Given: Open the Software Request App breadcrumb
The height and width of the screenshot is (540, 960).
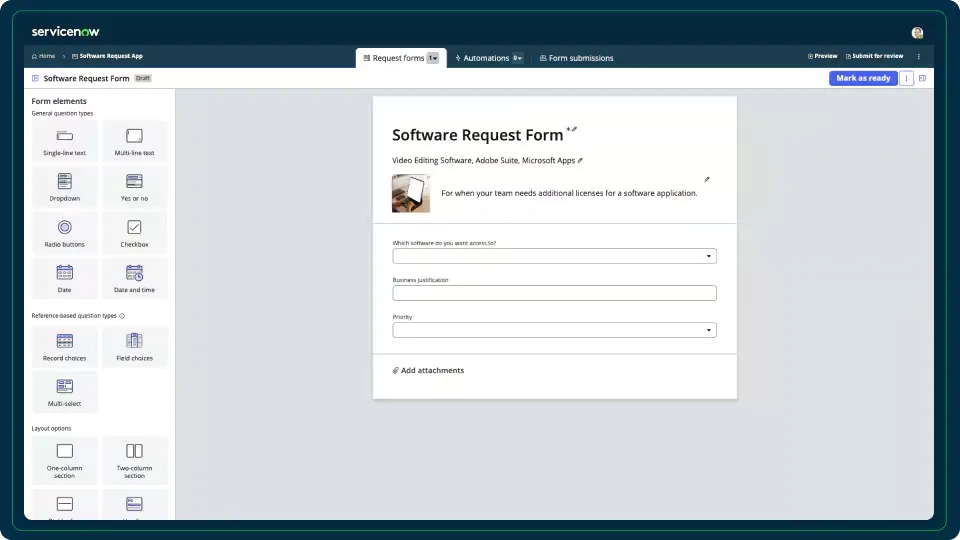Looking at the screenshot, I should [107, 56].
